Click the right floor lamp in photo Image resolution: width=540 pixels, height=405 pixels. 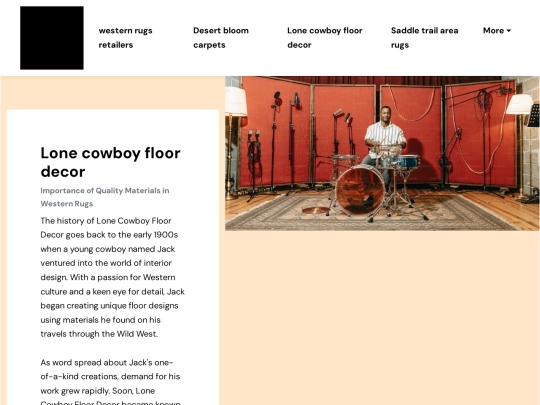pyautogui.click(x=519, y=145)
